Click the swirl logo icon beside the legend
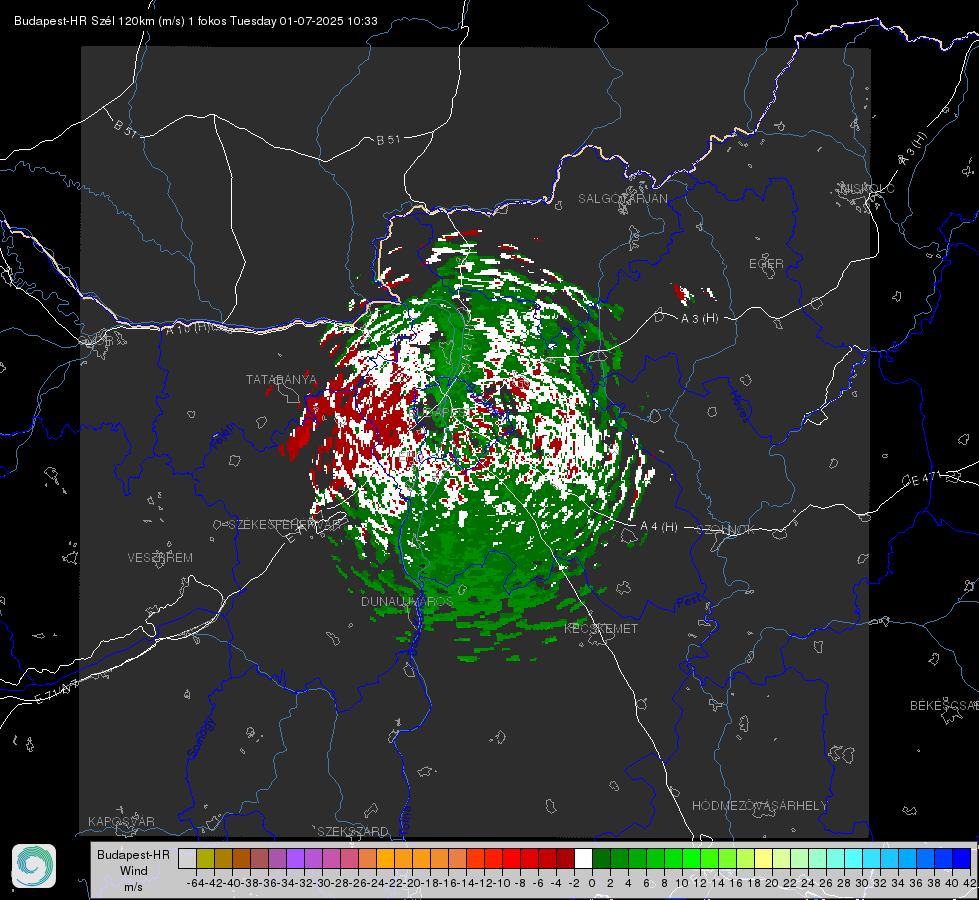The height and width of the screenshot is (900, 979). coord(34,866)
